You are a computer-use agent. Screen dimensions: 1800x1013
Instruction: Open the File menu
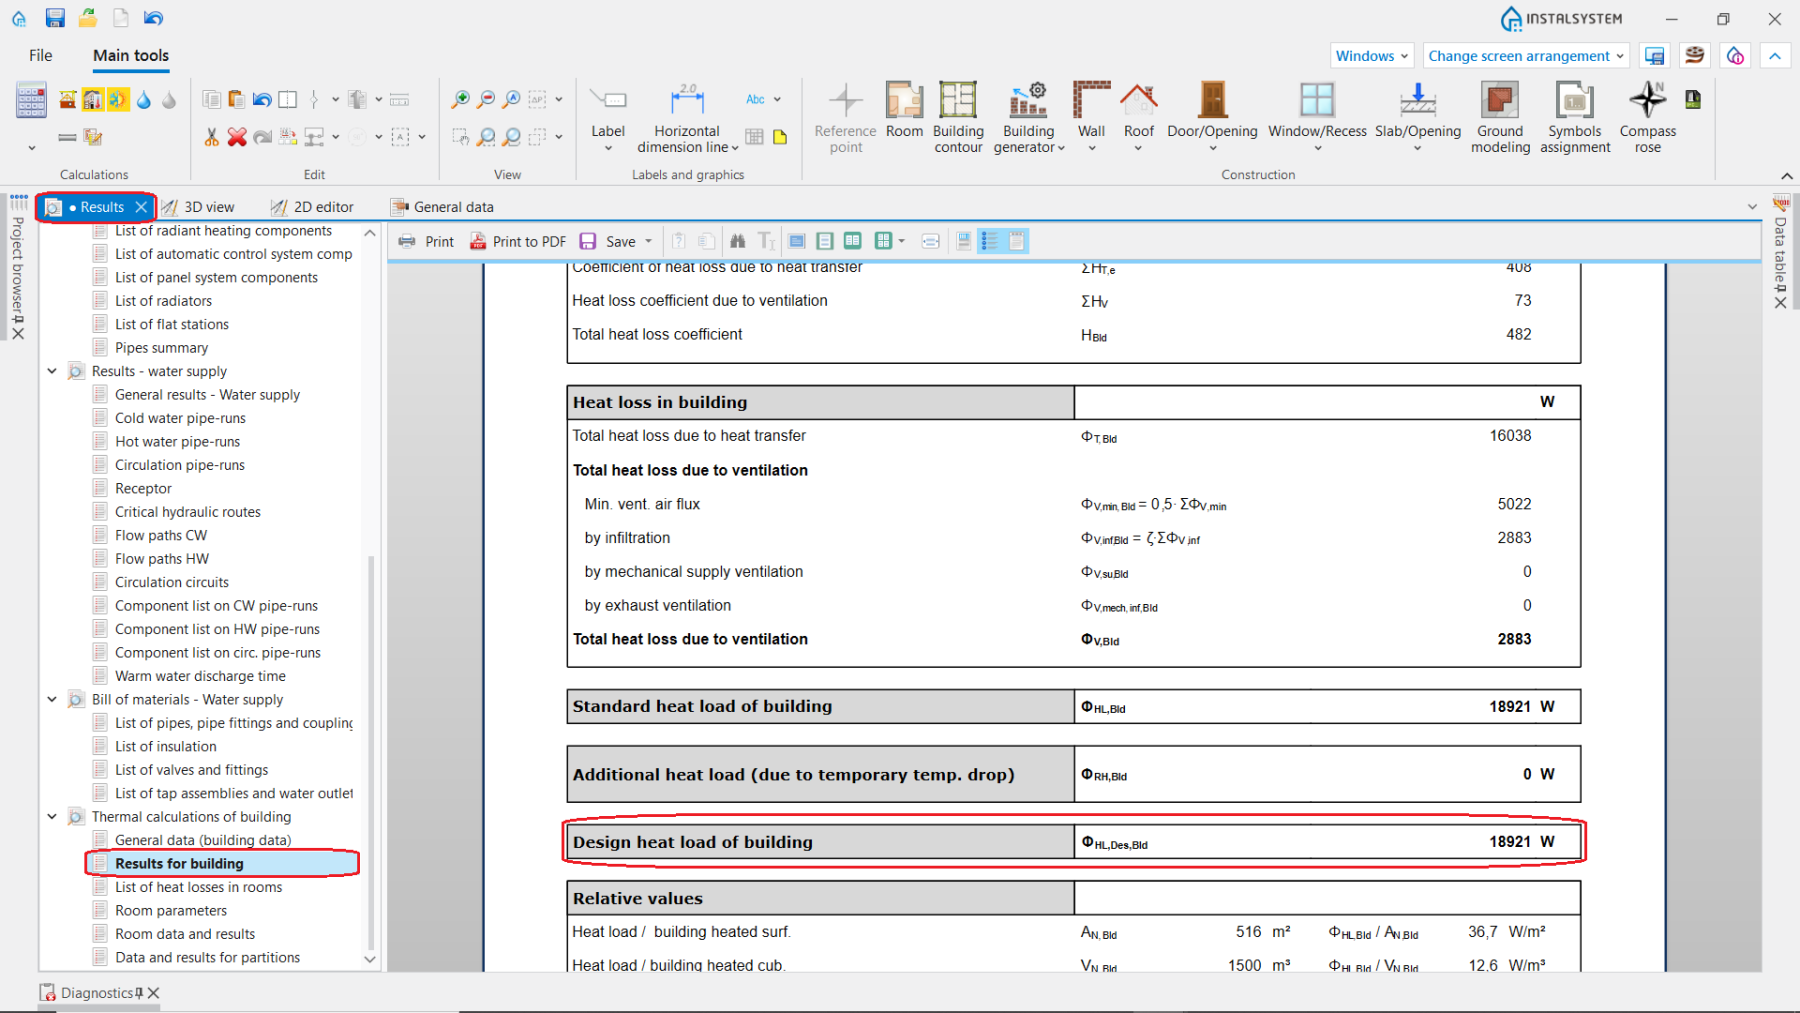point(41,55)
